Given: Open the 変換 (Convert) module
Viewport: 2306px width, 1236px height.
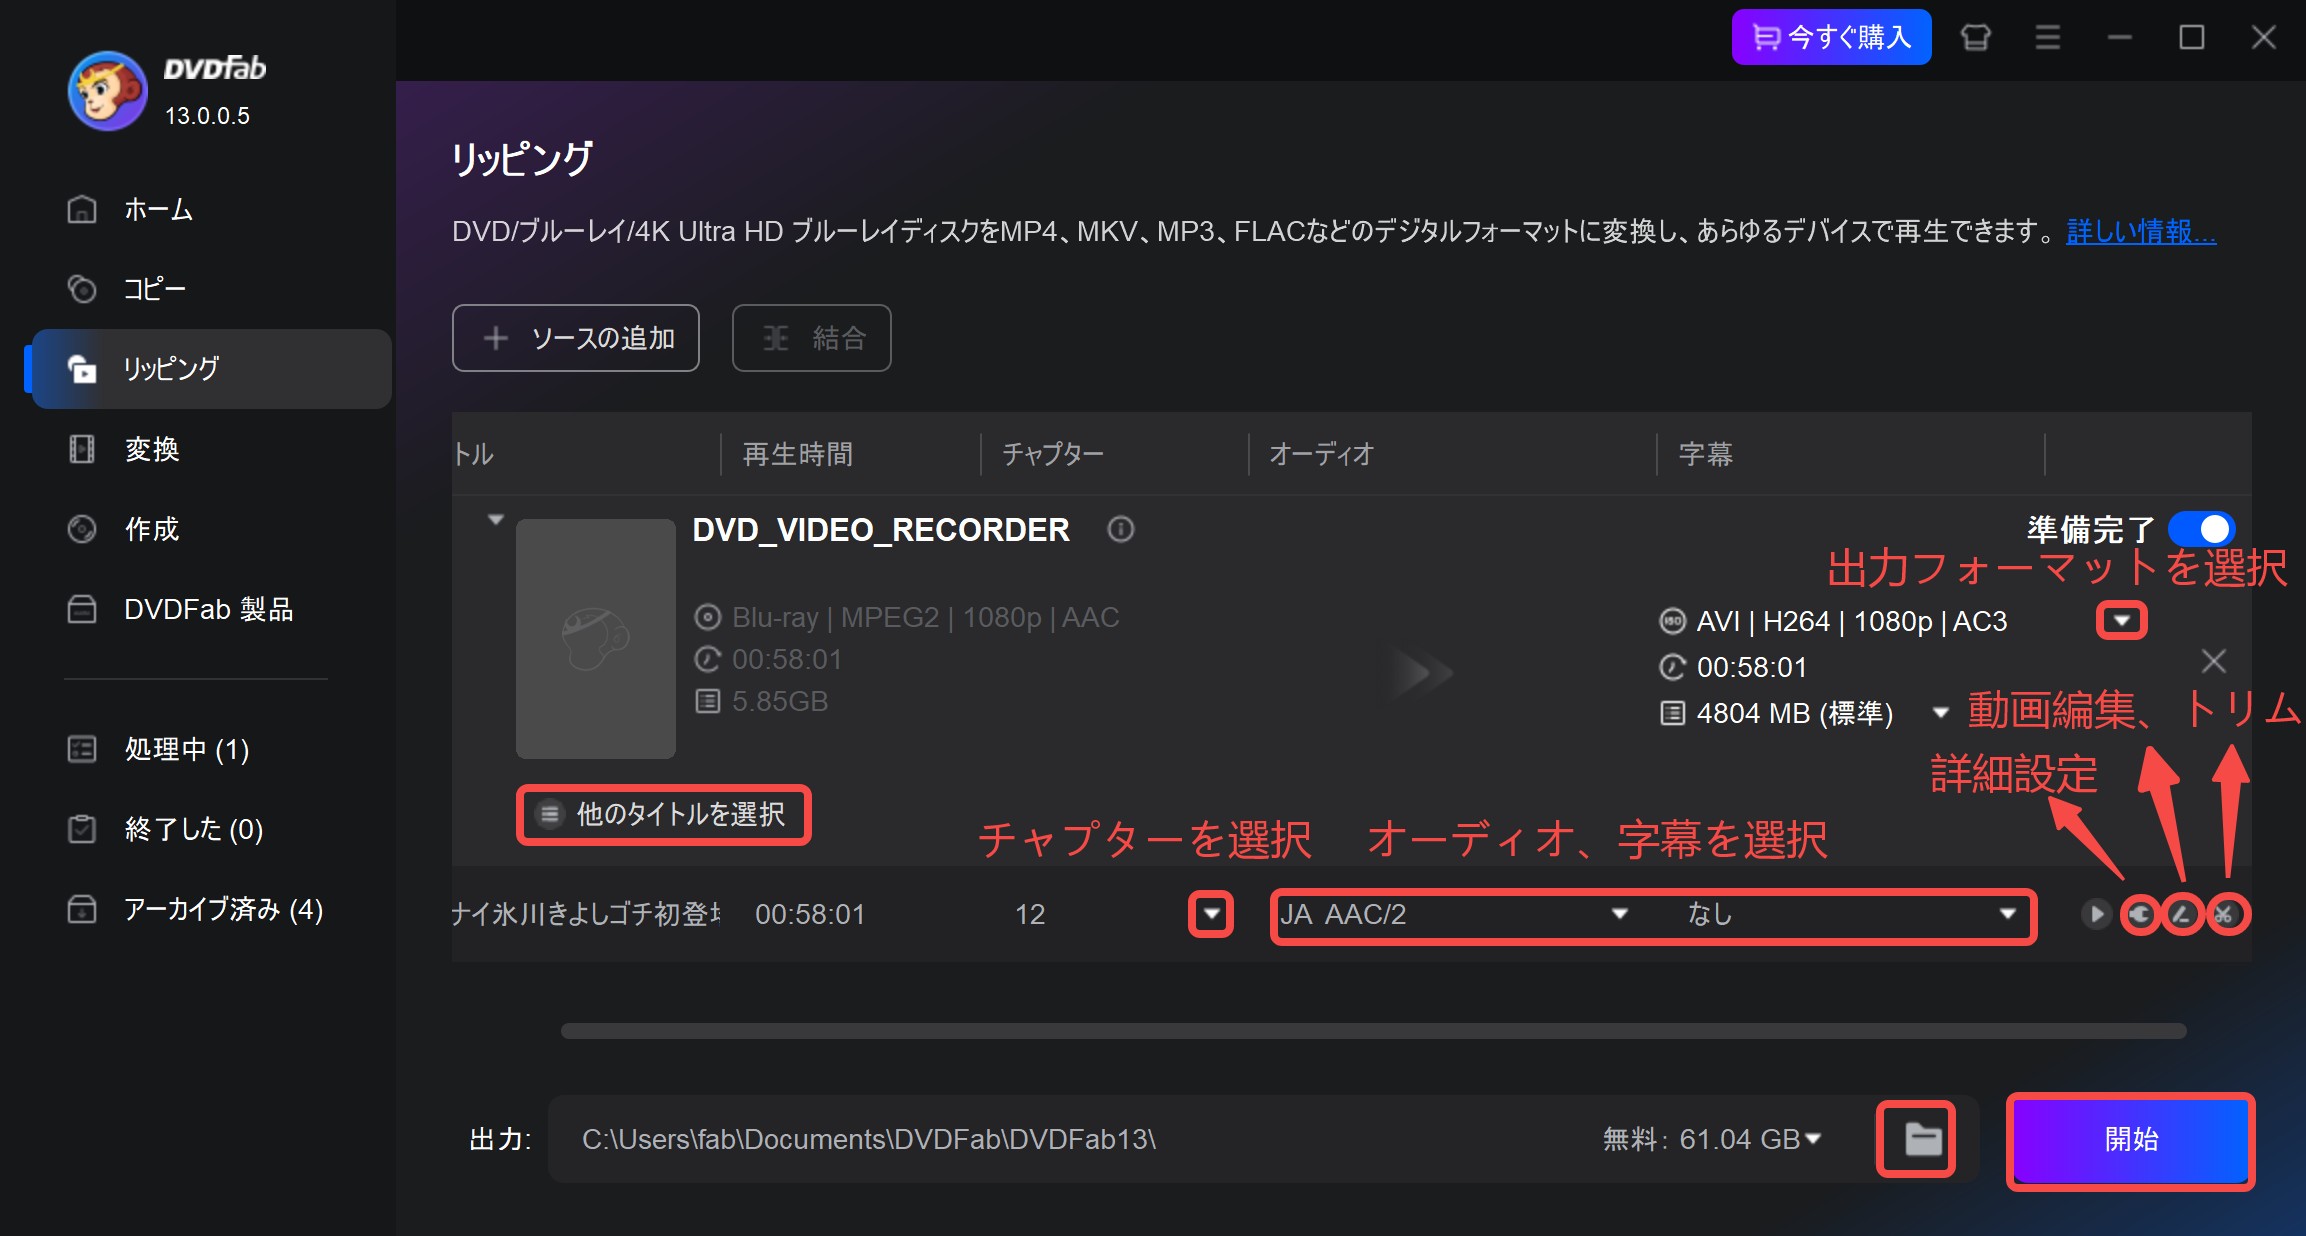Looking at the screenshot, I should tap(152, 449).
